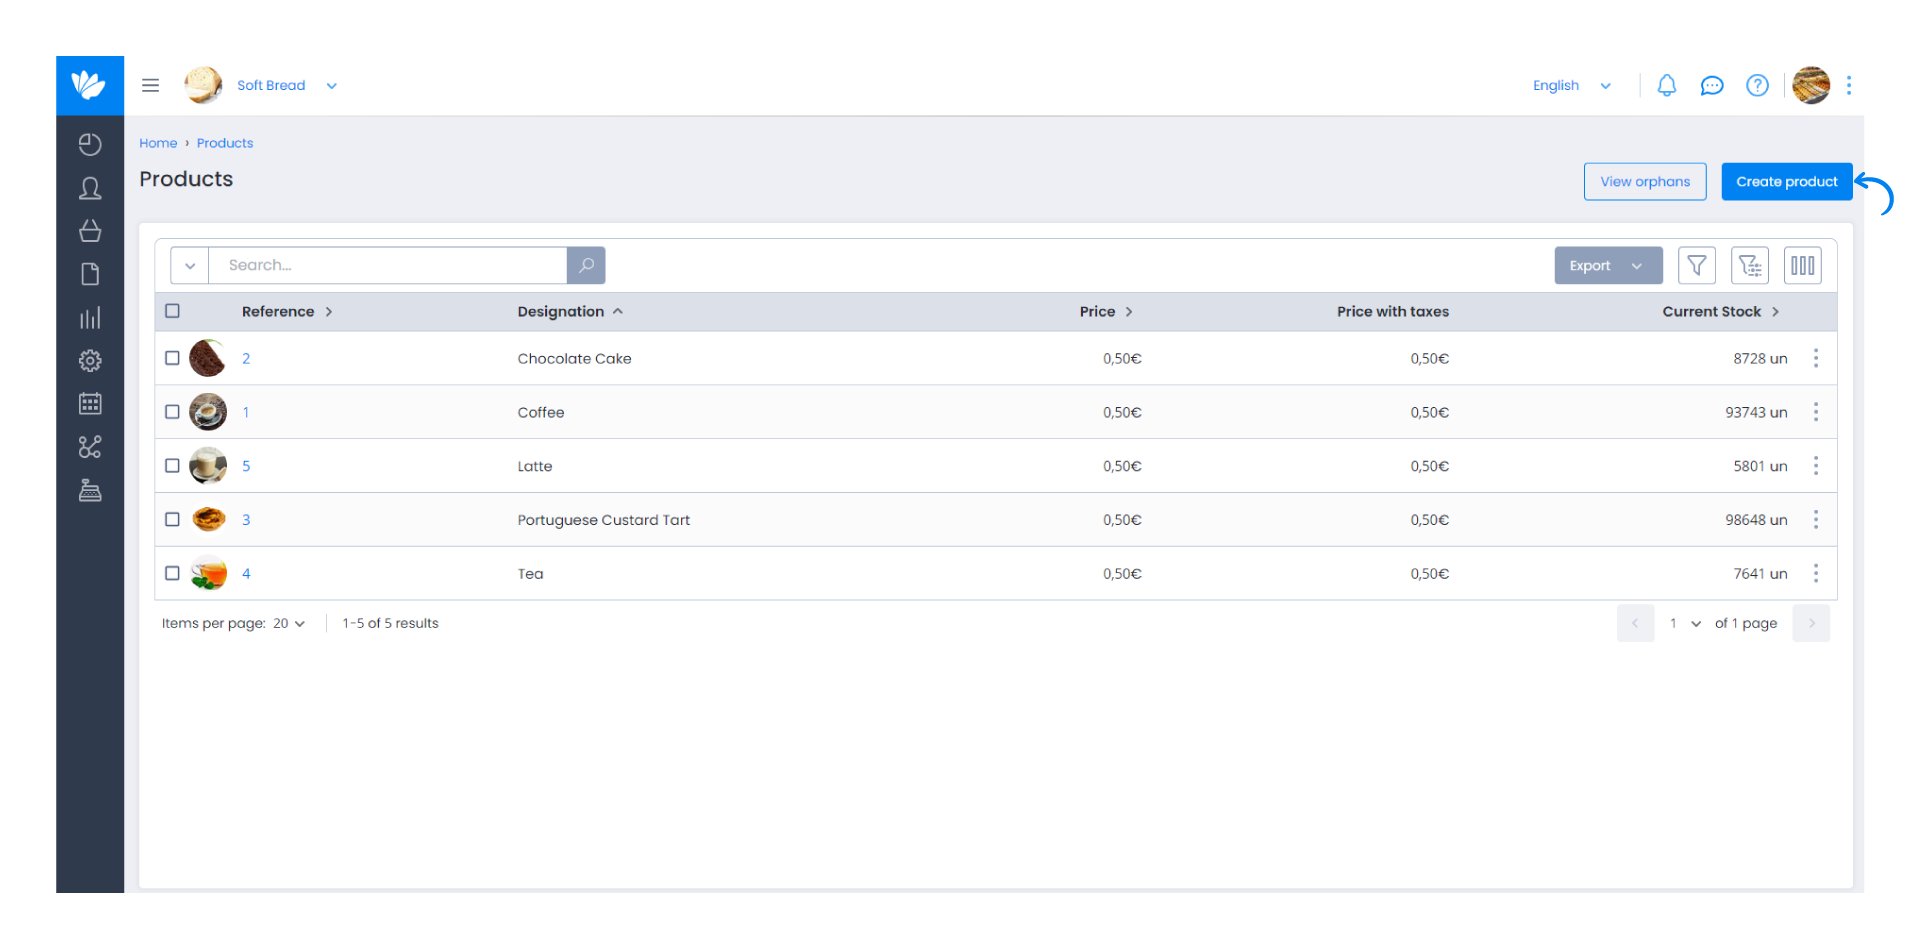The width and height of the screenshot is (1920, 949).
Task: Open the shopping basket sidebar icon
Action: [x=90, y=231]
